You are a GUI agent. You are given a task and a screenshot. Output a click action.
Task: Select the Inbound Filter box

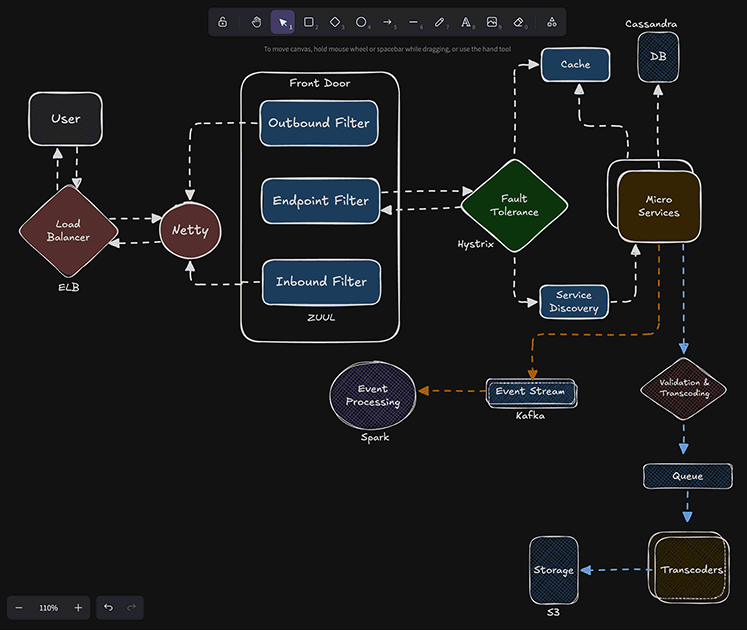click(x=322, y=282)
